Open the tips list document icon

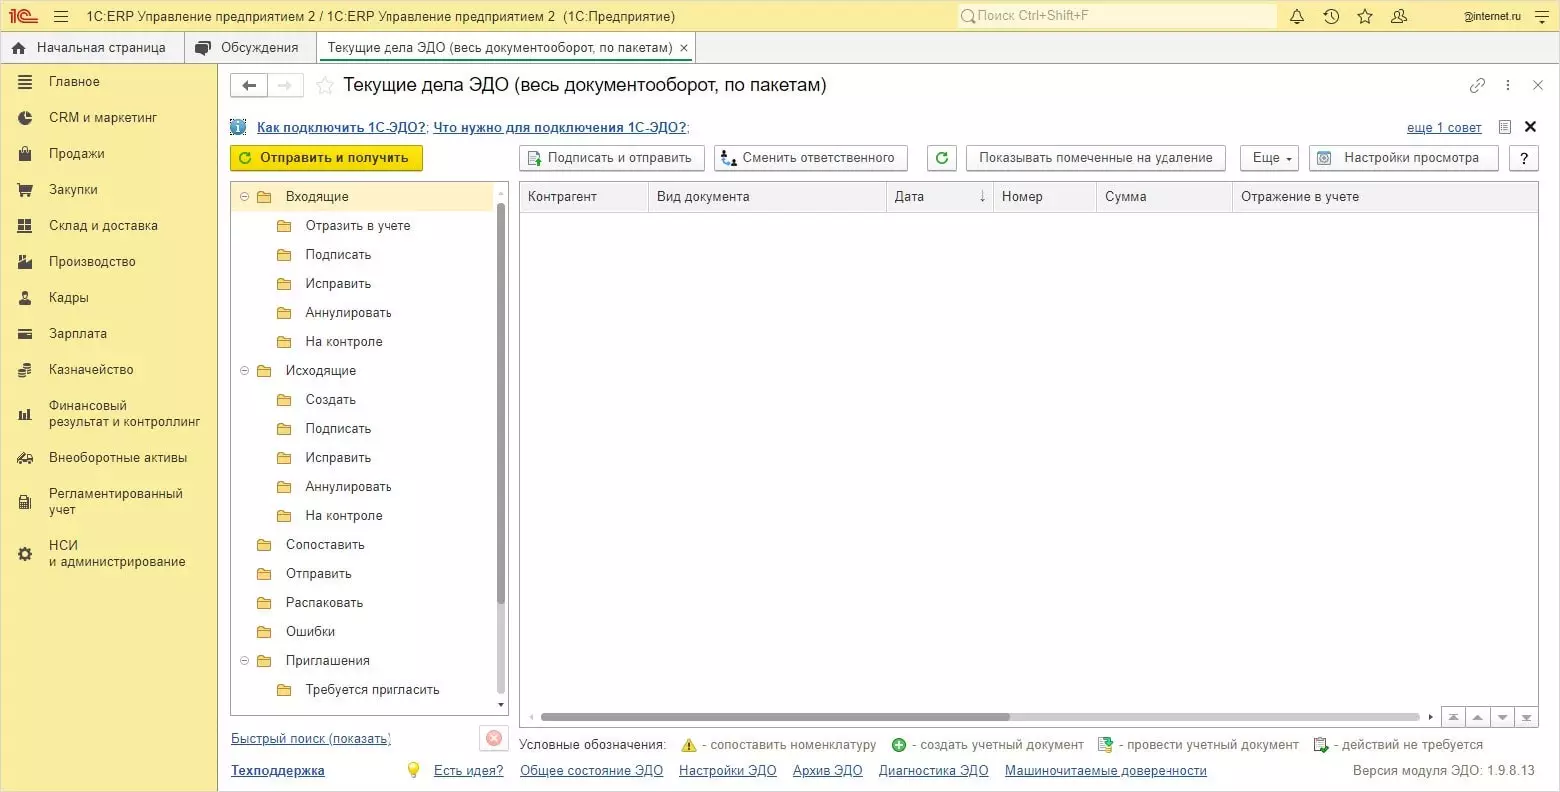[x=1504, y=127]
